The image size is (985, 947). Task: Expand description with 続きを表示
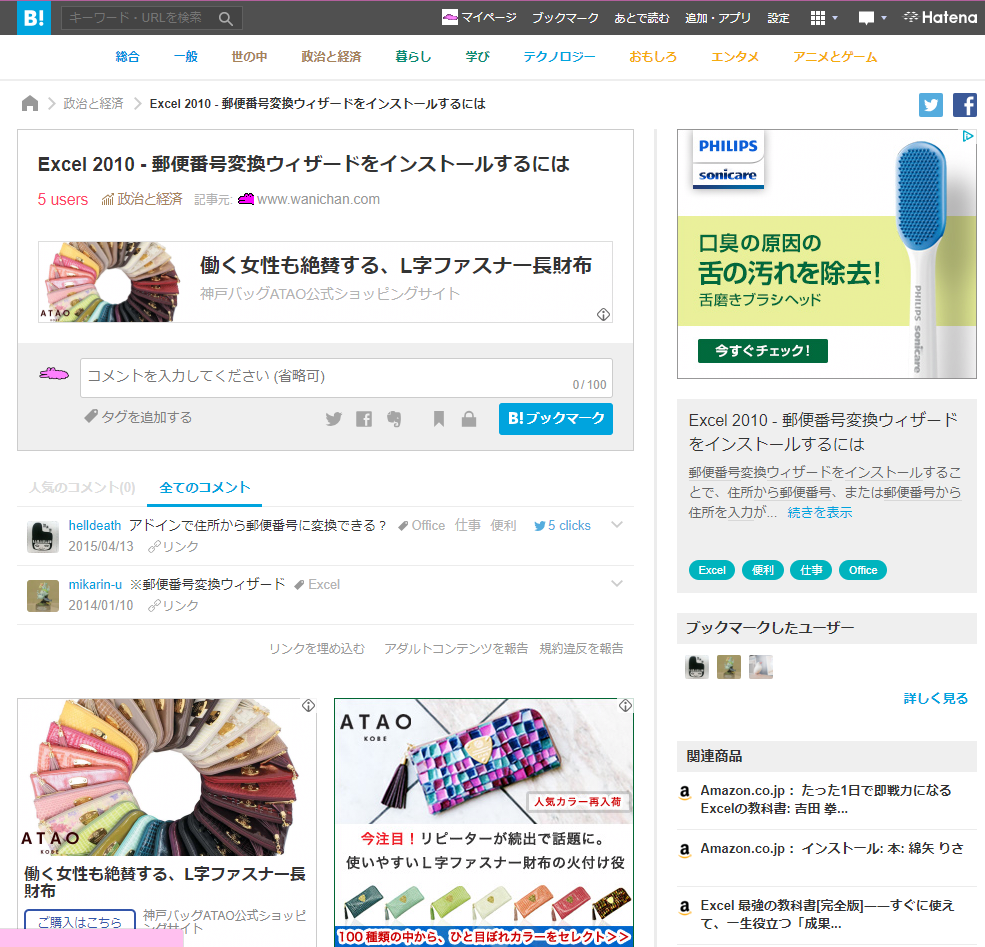(x=820, y=512)
